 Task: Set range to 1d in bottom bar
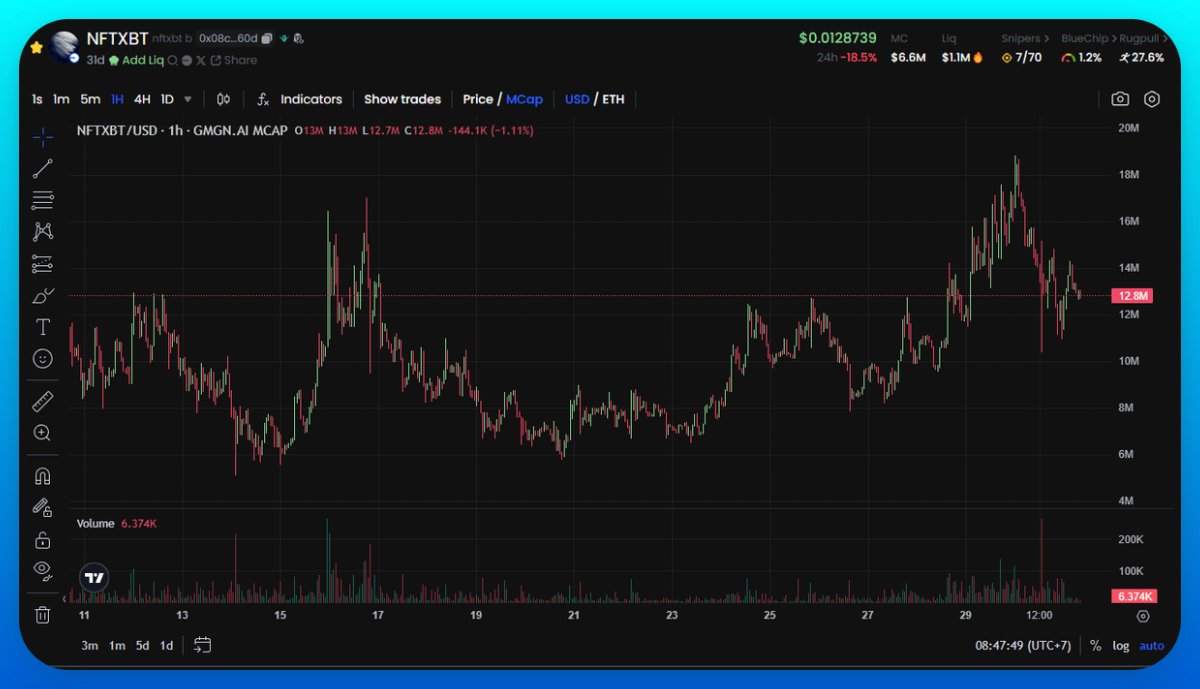167,645
